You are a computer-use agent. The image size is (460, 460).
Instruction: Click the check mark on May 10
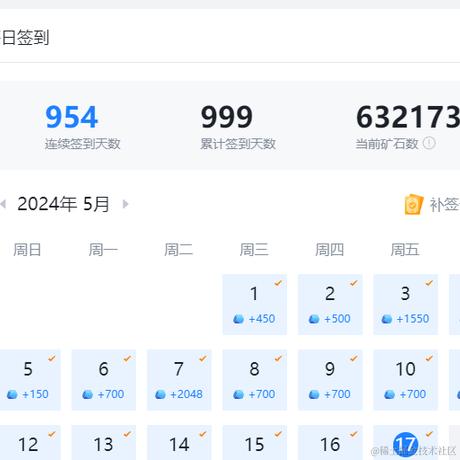click(x=429, y=358)
